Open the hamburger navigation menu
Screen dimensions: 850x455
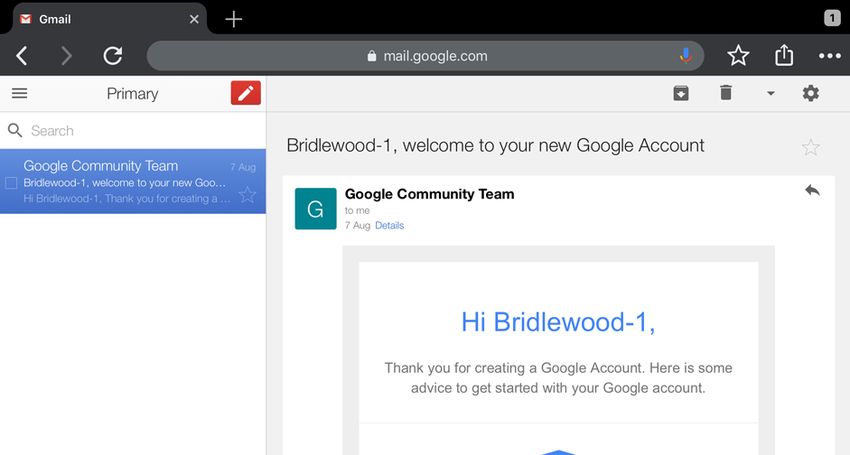(x=20, y=93)
